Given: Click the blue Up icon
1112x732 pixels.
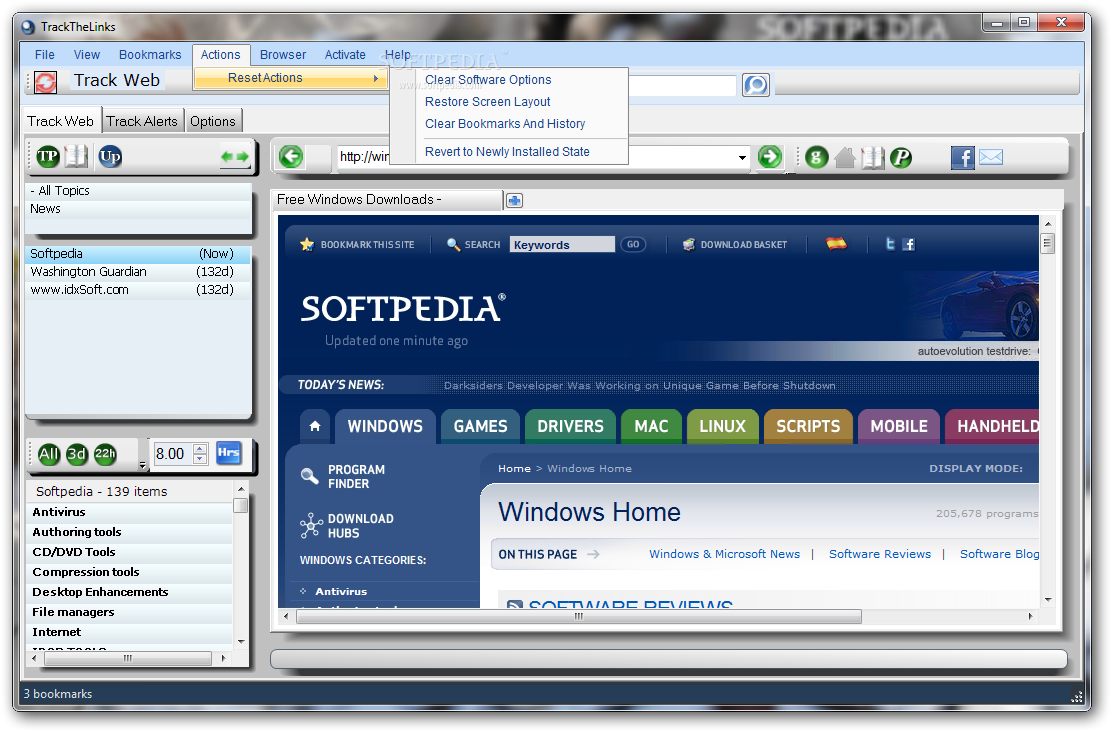Looking at the screenshot, I should click(110, 156).
